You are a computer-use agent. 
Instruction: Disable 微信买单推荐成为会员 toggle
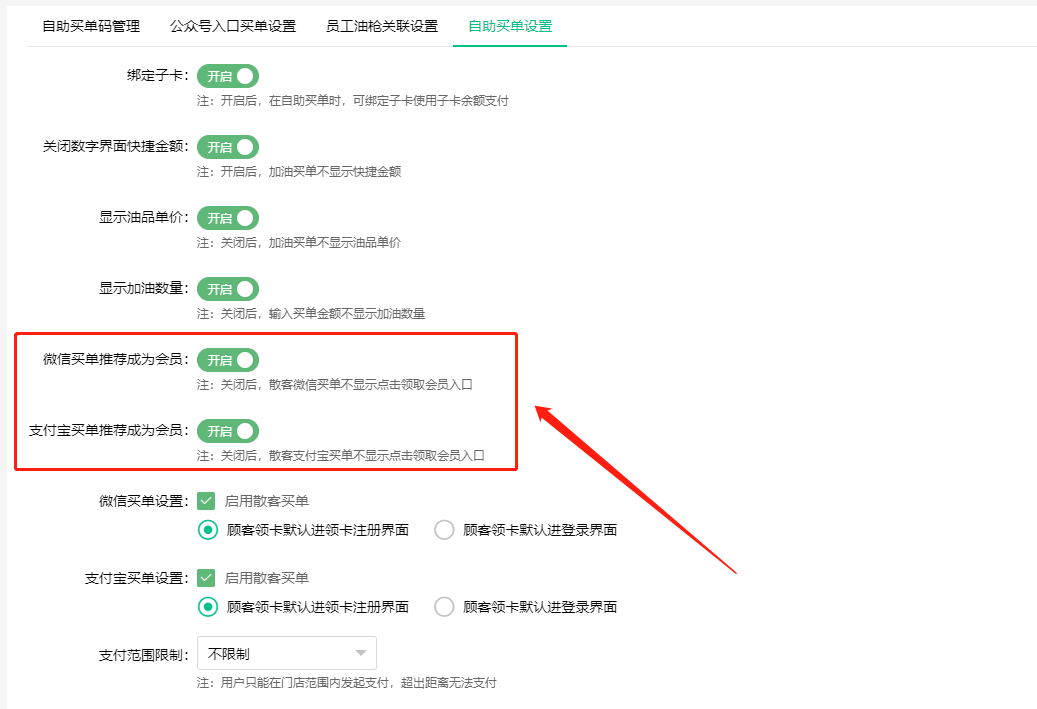tap(228, 360)
